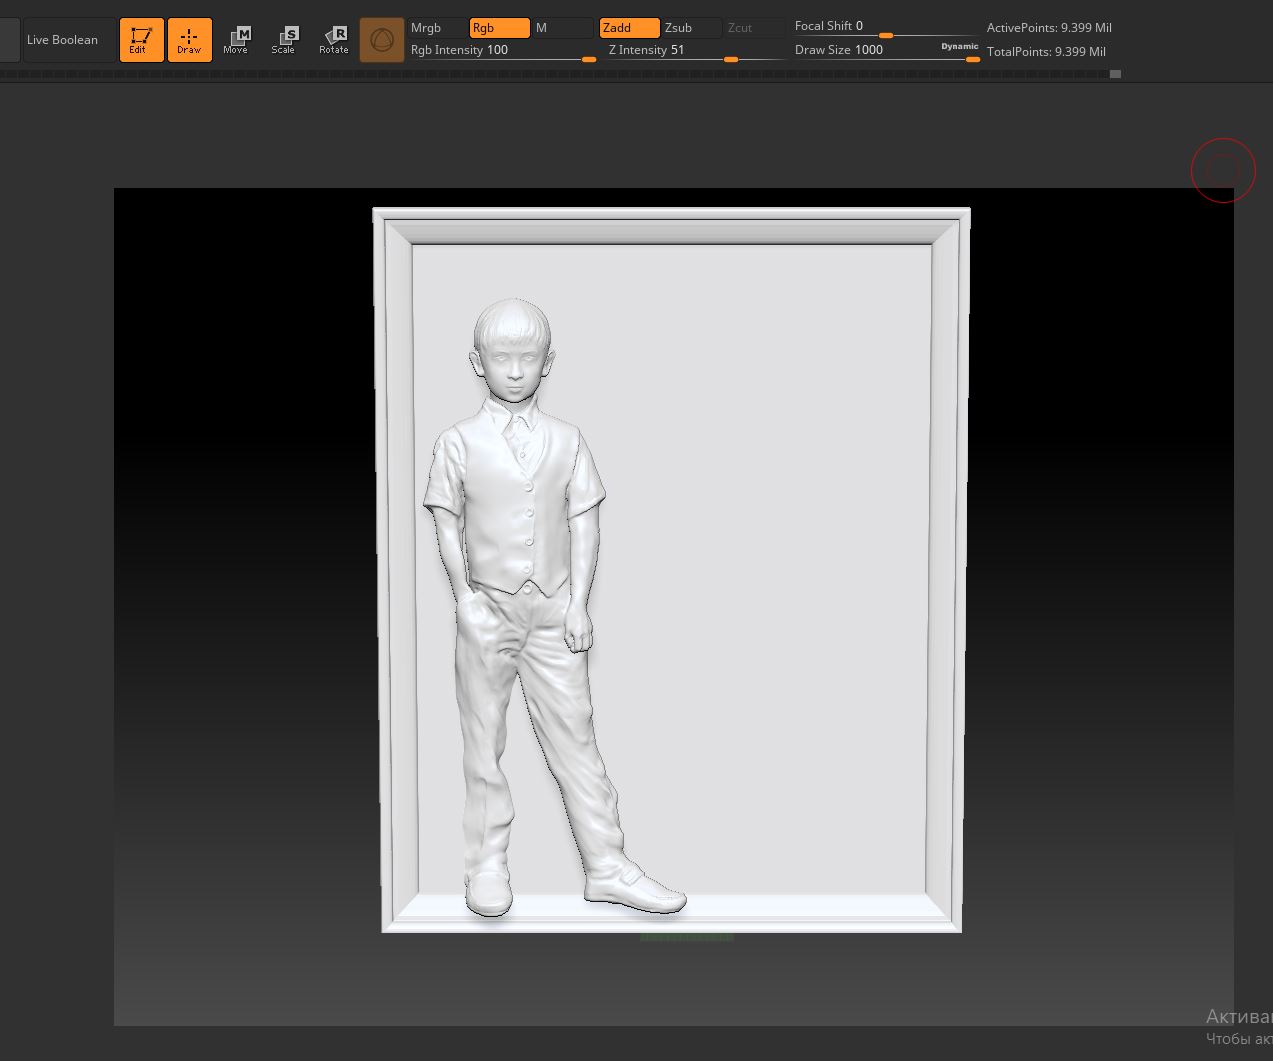This screenshot has width=1273, height=1061.
Task: Toggle Edit mode button
Action: (141, 40)
